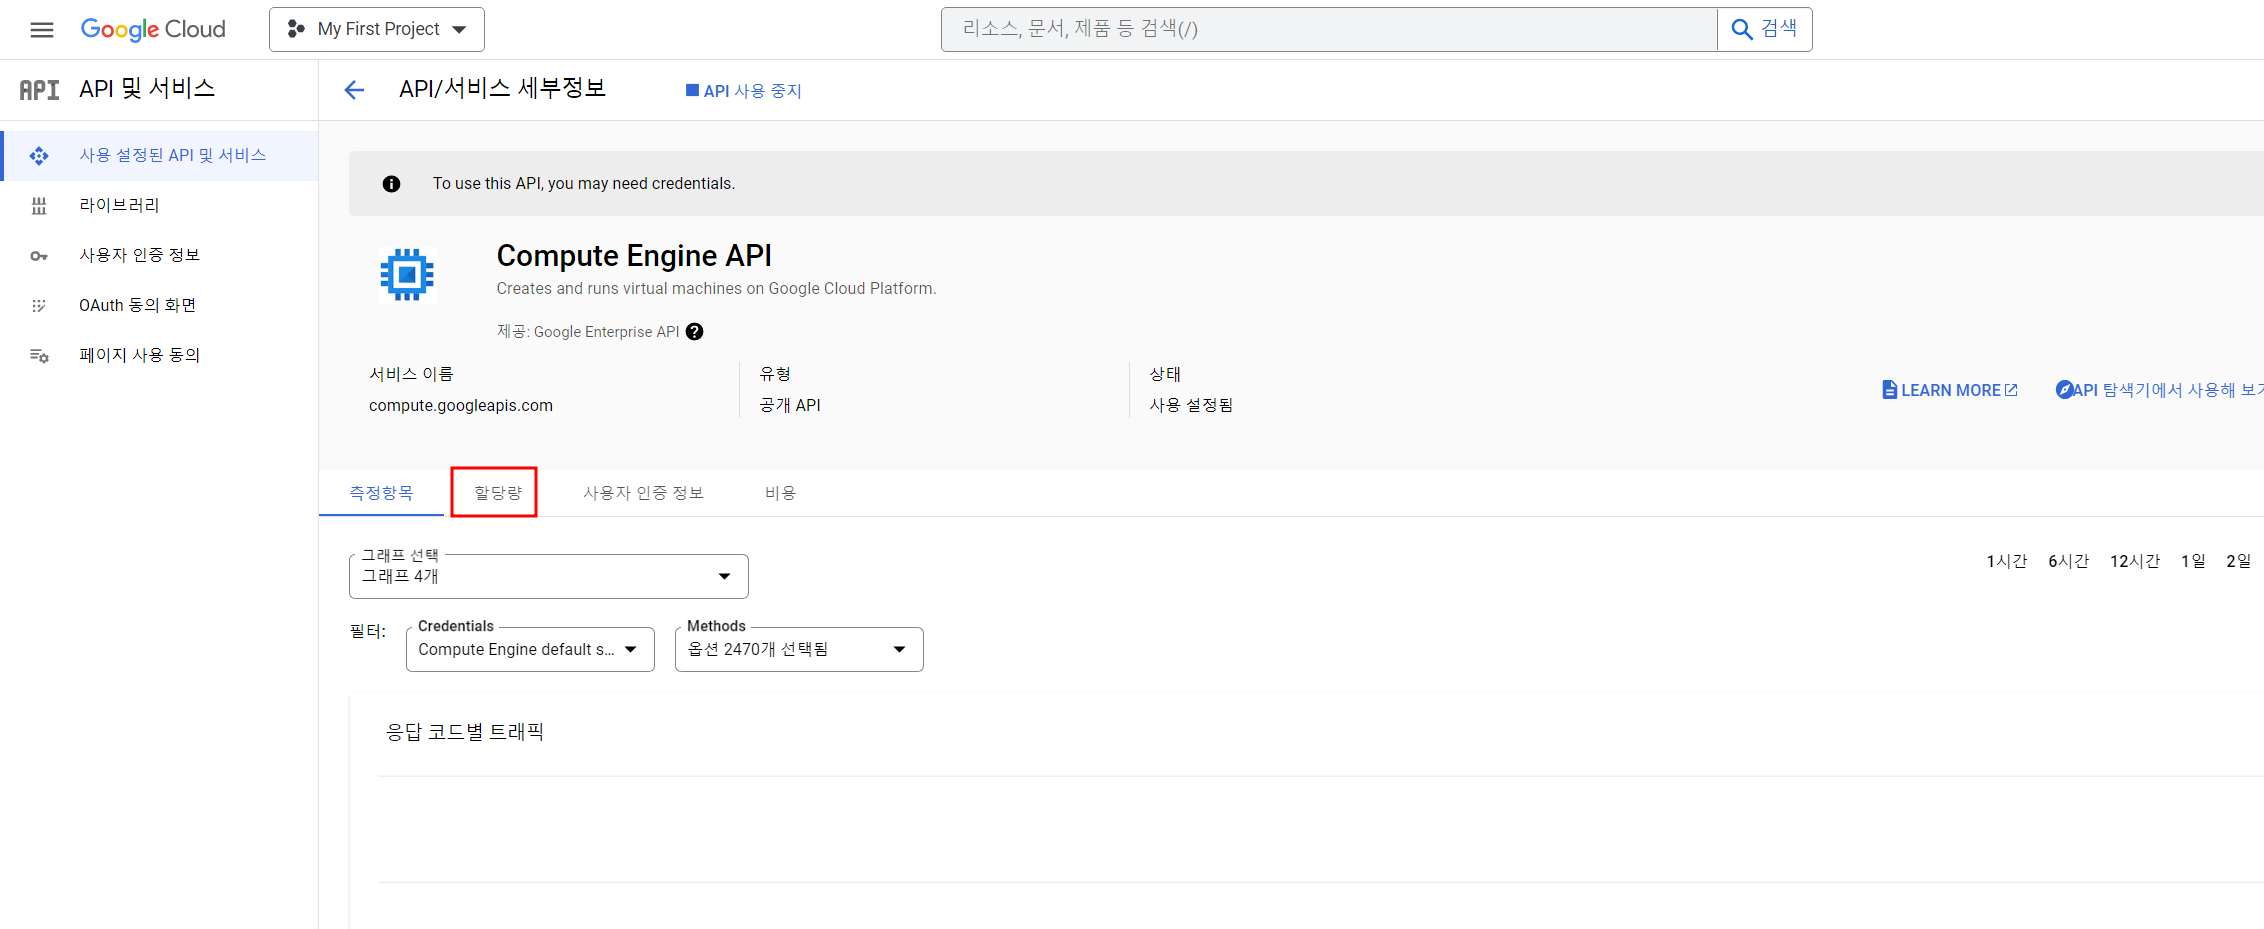This screenshot has height=929, width=2264.
Task: Click the 검색 search button
Action: click(x=1765, y=29)
